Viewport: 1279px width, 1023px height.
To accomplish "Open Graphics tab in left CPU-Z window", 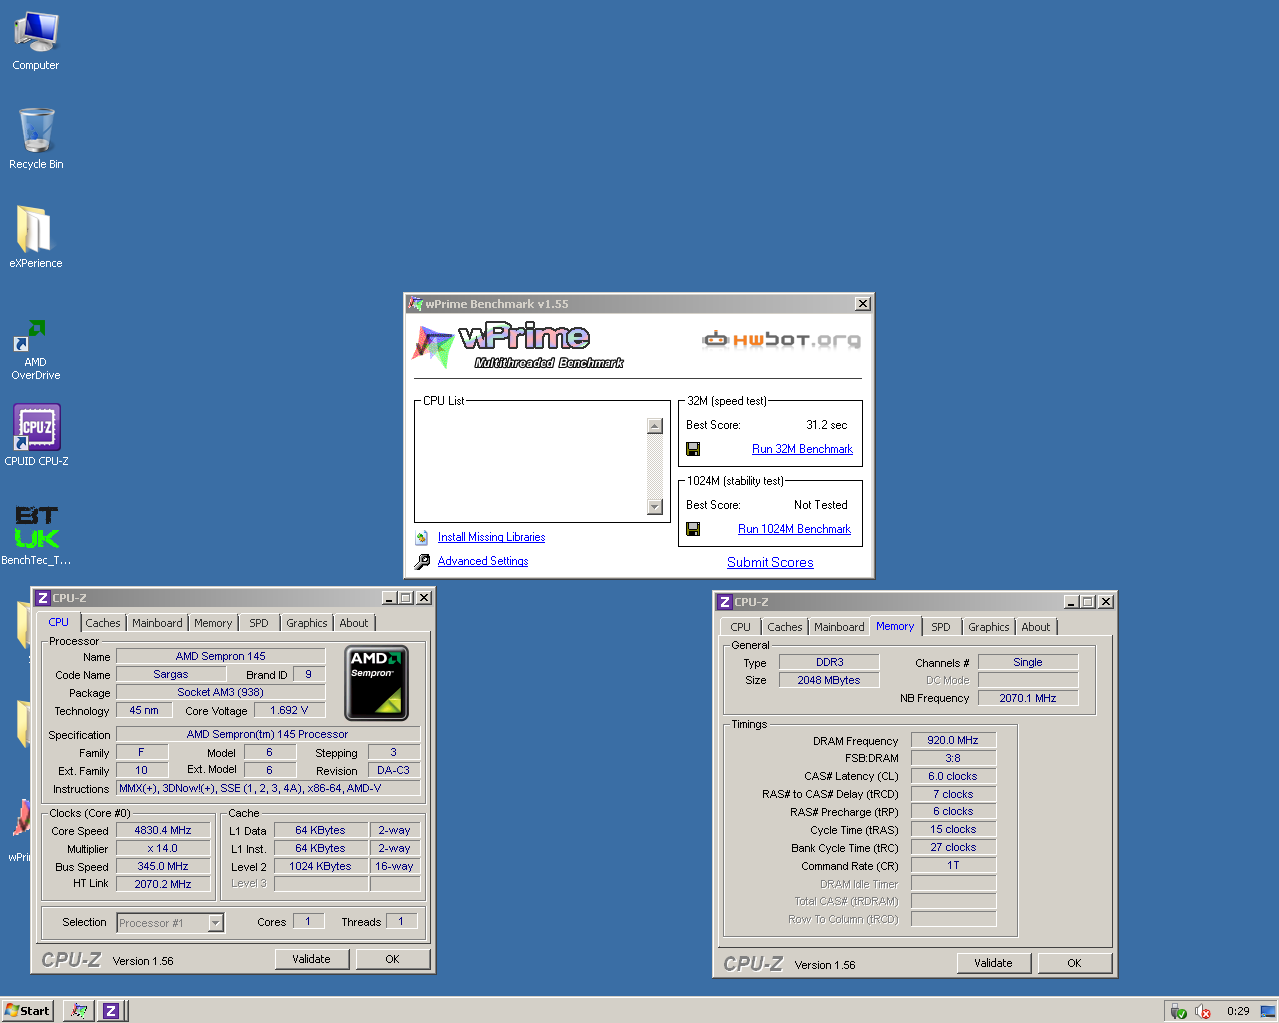I will [307, 623].
